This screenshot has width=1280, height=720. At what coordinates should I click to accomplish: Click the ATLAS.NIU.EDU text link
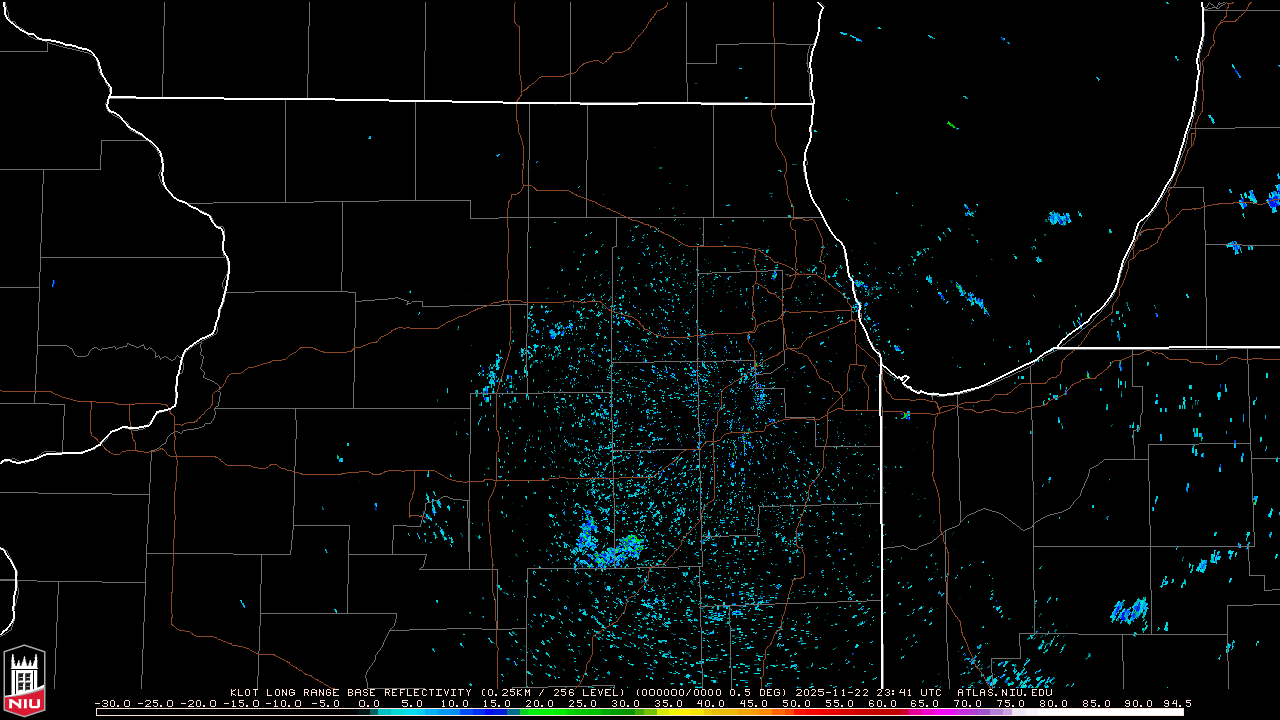1004,692
